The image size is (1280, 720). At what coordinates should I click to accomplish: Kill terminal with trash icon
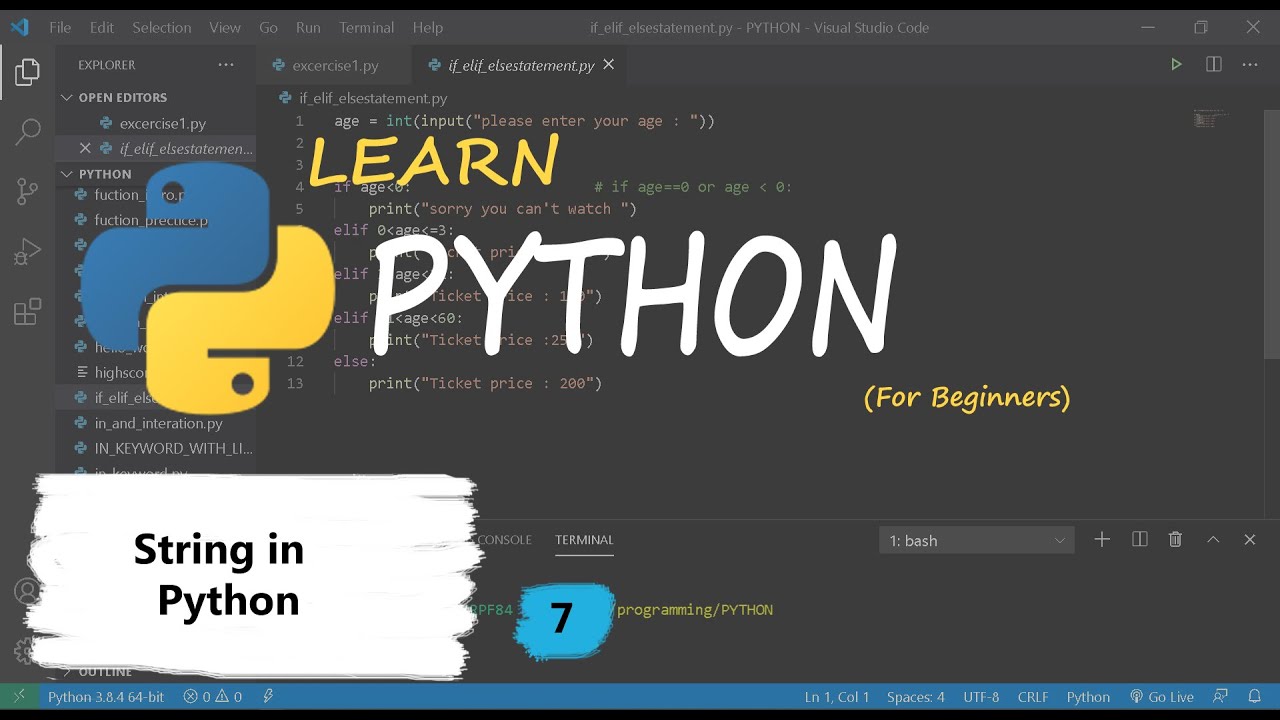pos(1176,539)
